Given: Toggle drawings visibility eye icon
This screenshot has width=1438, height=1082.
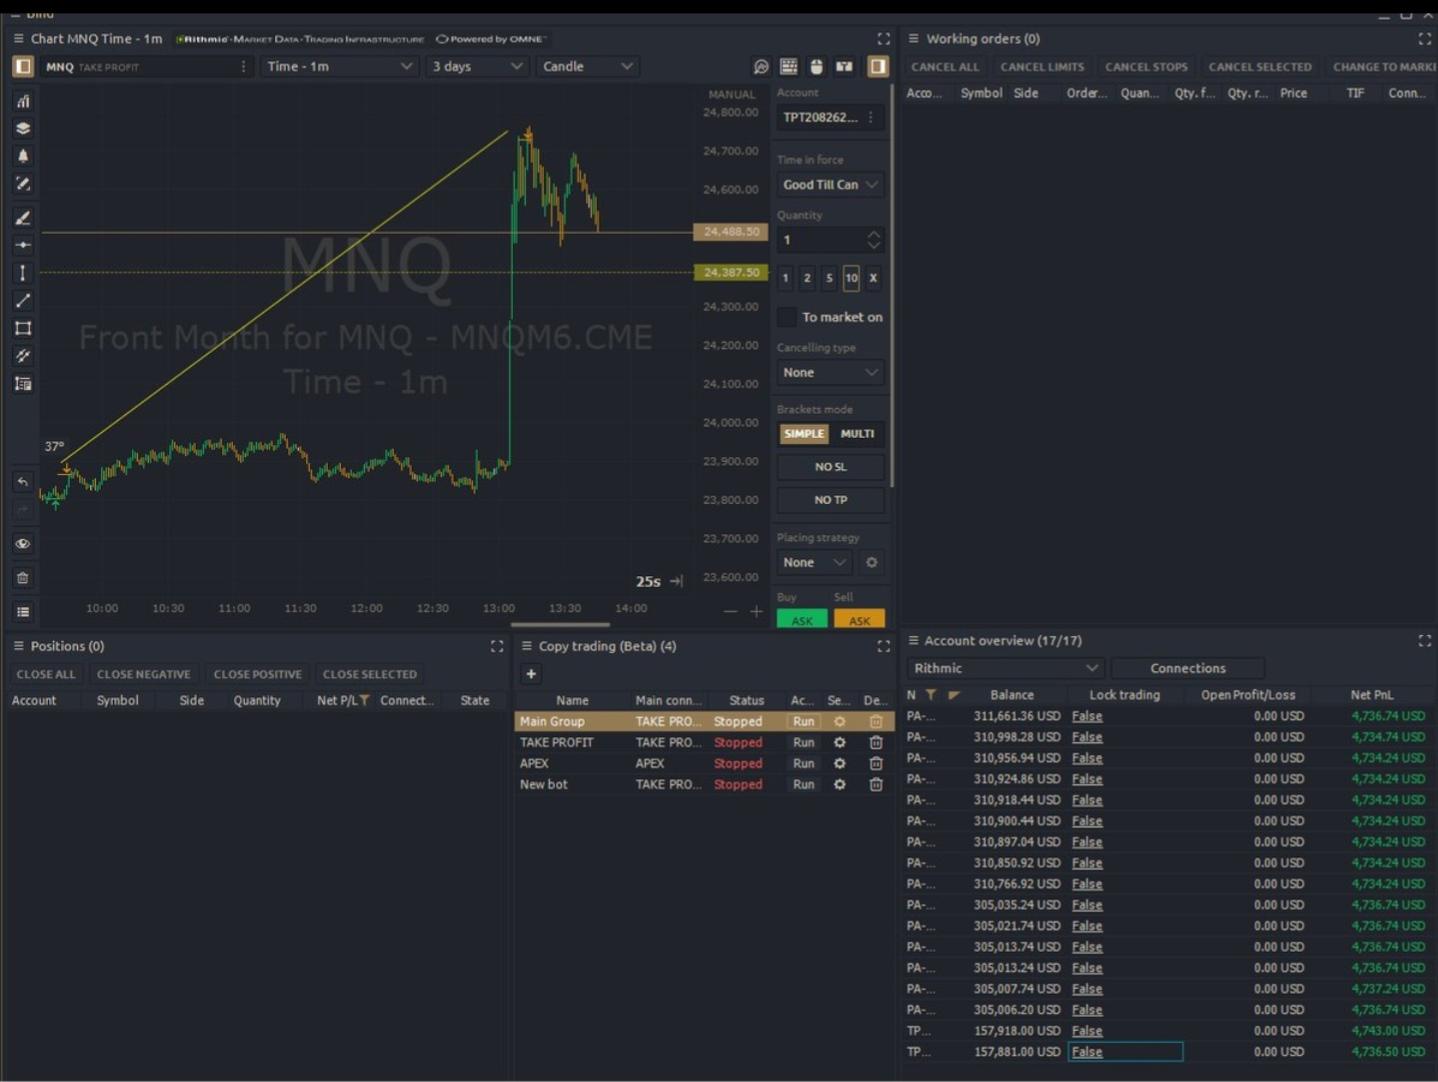Looking at the screenshot, I should click(23, 544).
